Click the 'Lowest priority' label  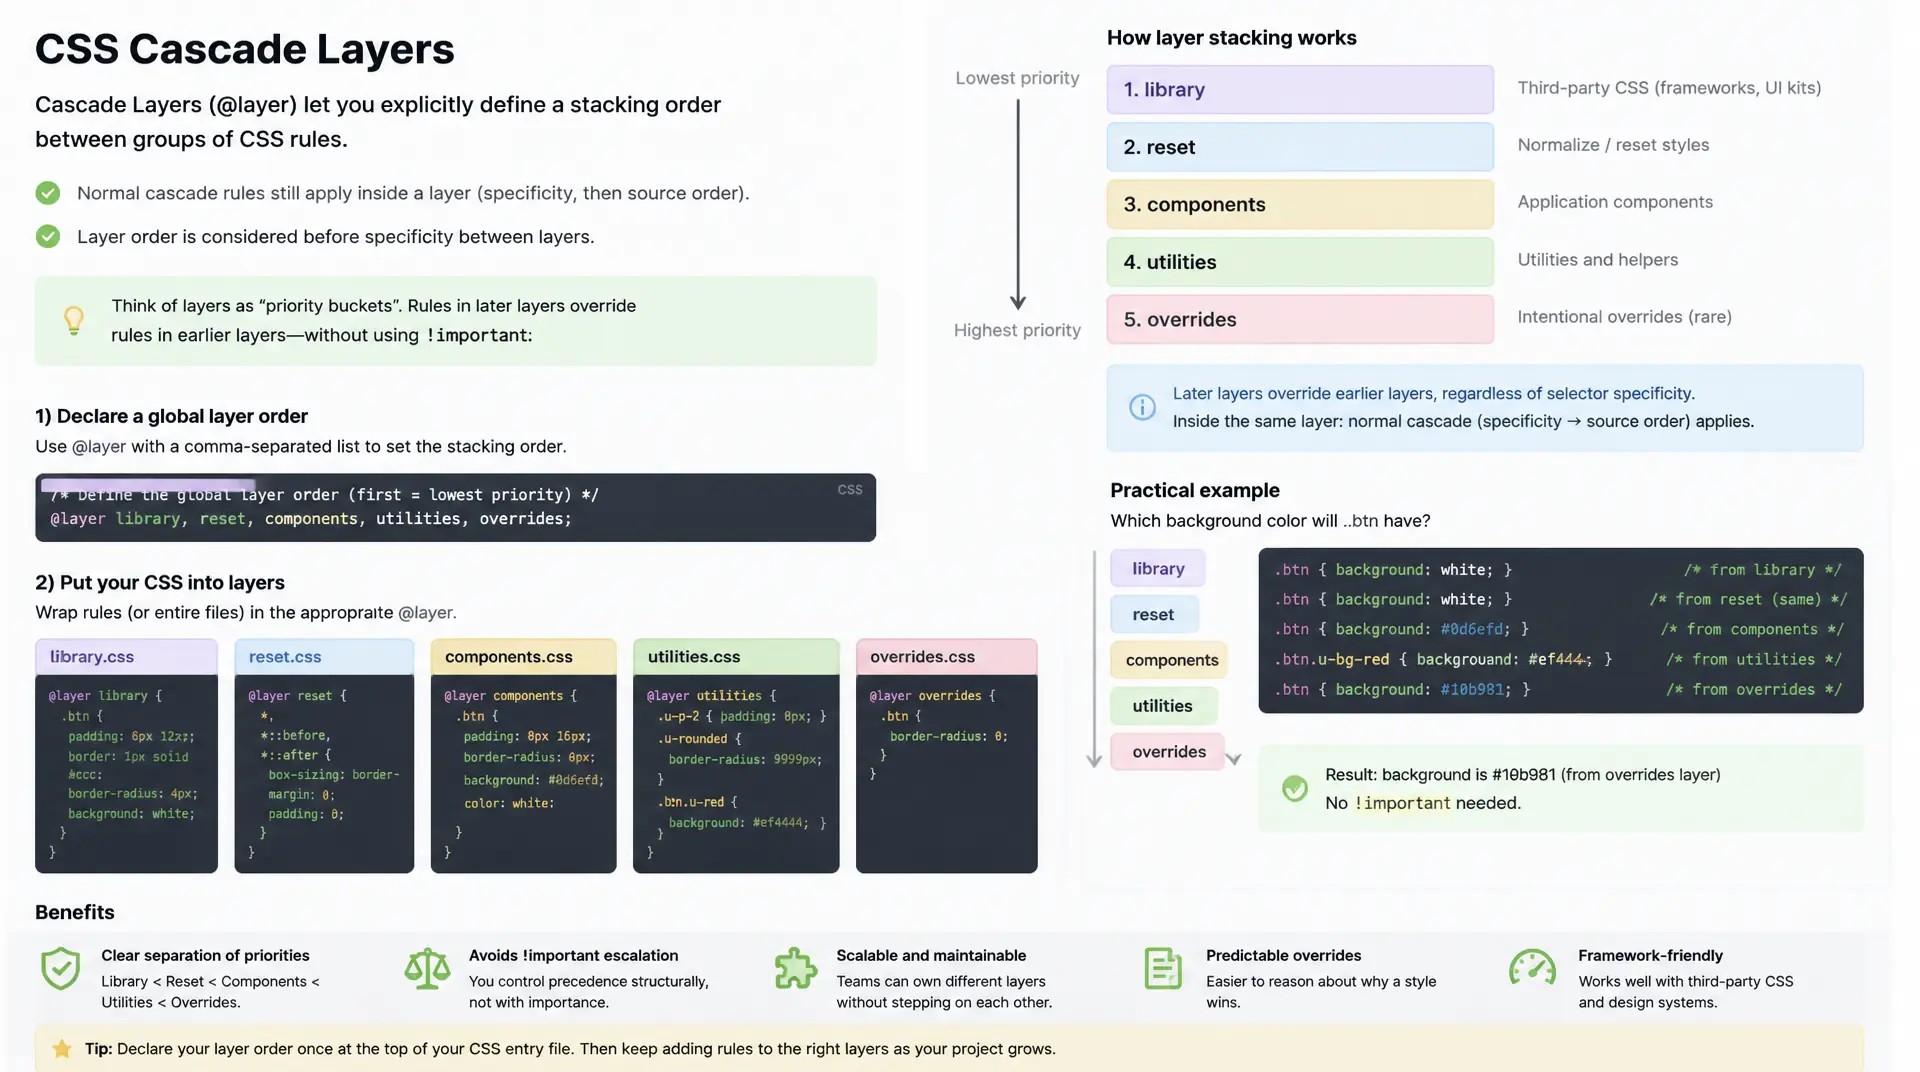pyautogui.click(x=1017, y=78)
